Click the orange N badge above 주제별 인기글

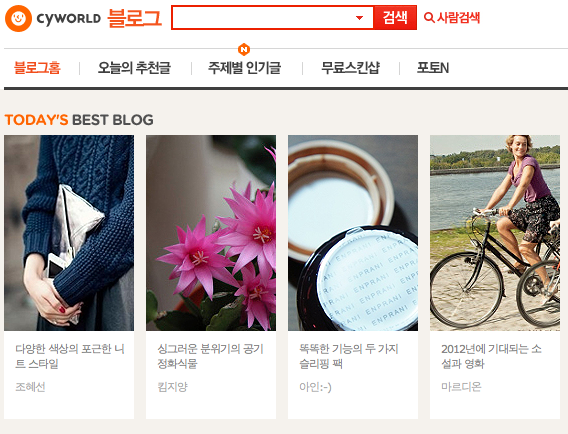244,49
